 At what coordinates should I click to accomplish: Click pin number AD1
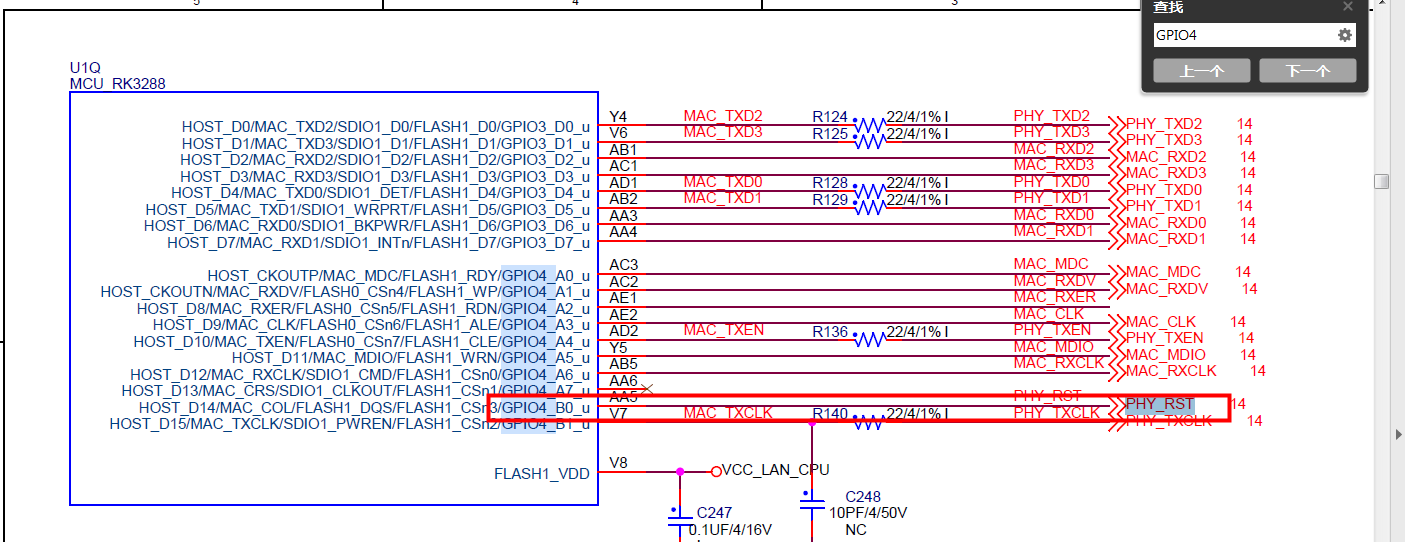[x=623, y=183]
